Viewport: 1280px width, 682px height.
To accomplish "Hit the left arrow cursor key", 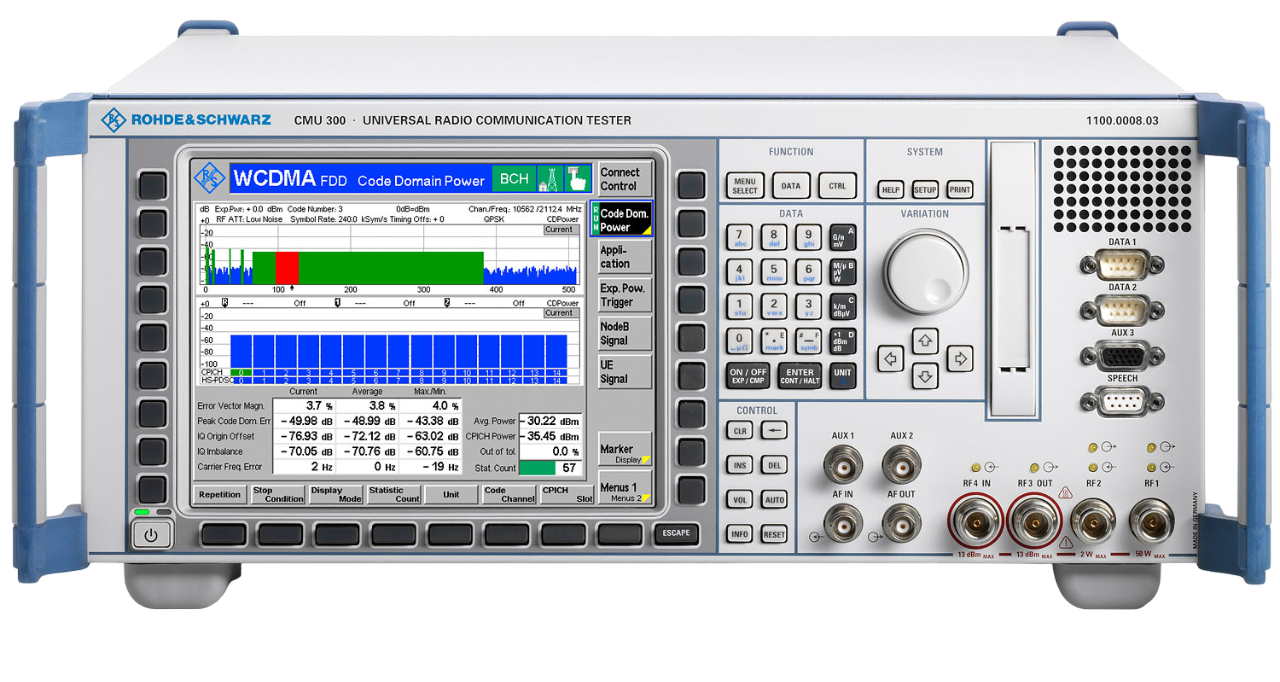I will (890, 358).
